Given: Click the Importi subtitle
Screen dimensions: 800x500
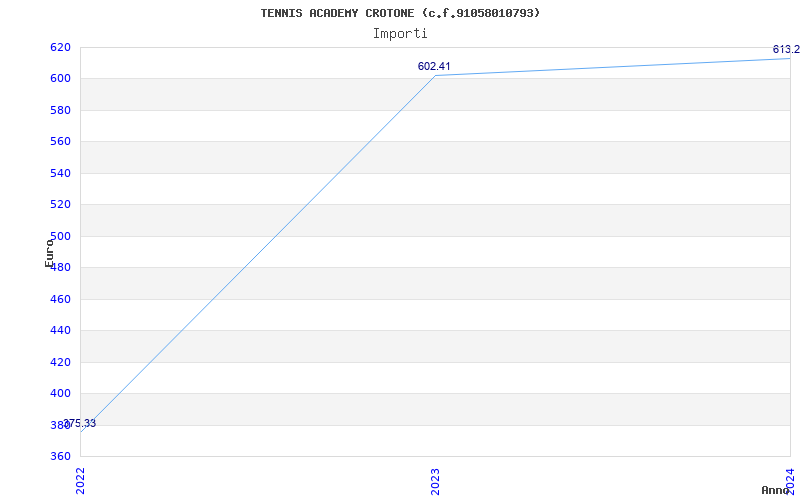Looking at the screenshot, I should pos(400,34).
